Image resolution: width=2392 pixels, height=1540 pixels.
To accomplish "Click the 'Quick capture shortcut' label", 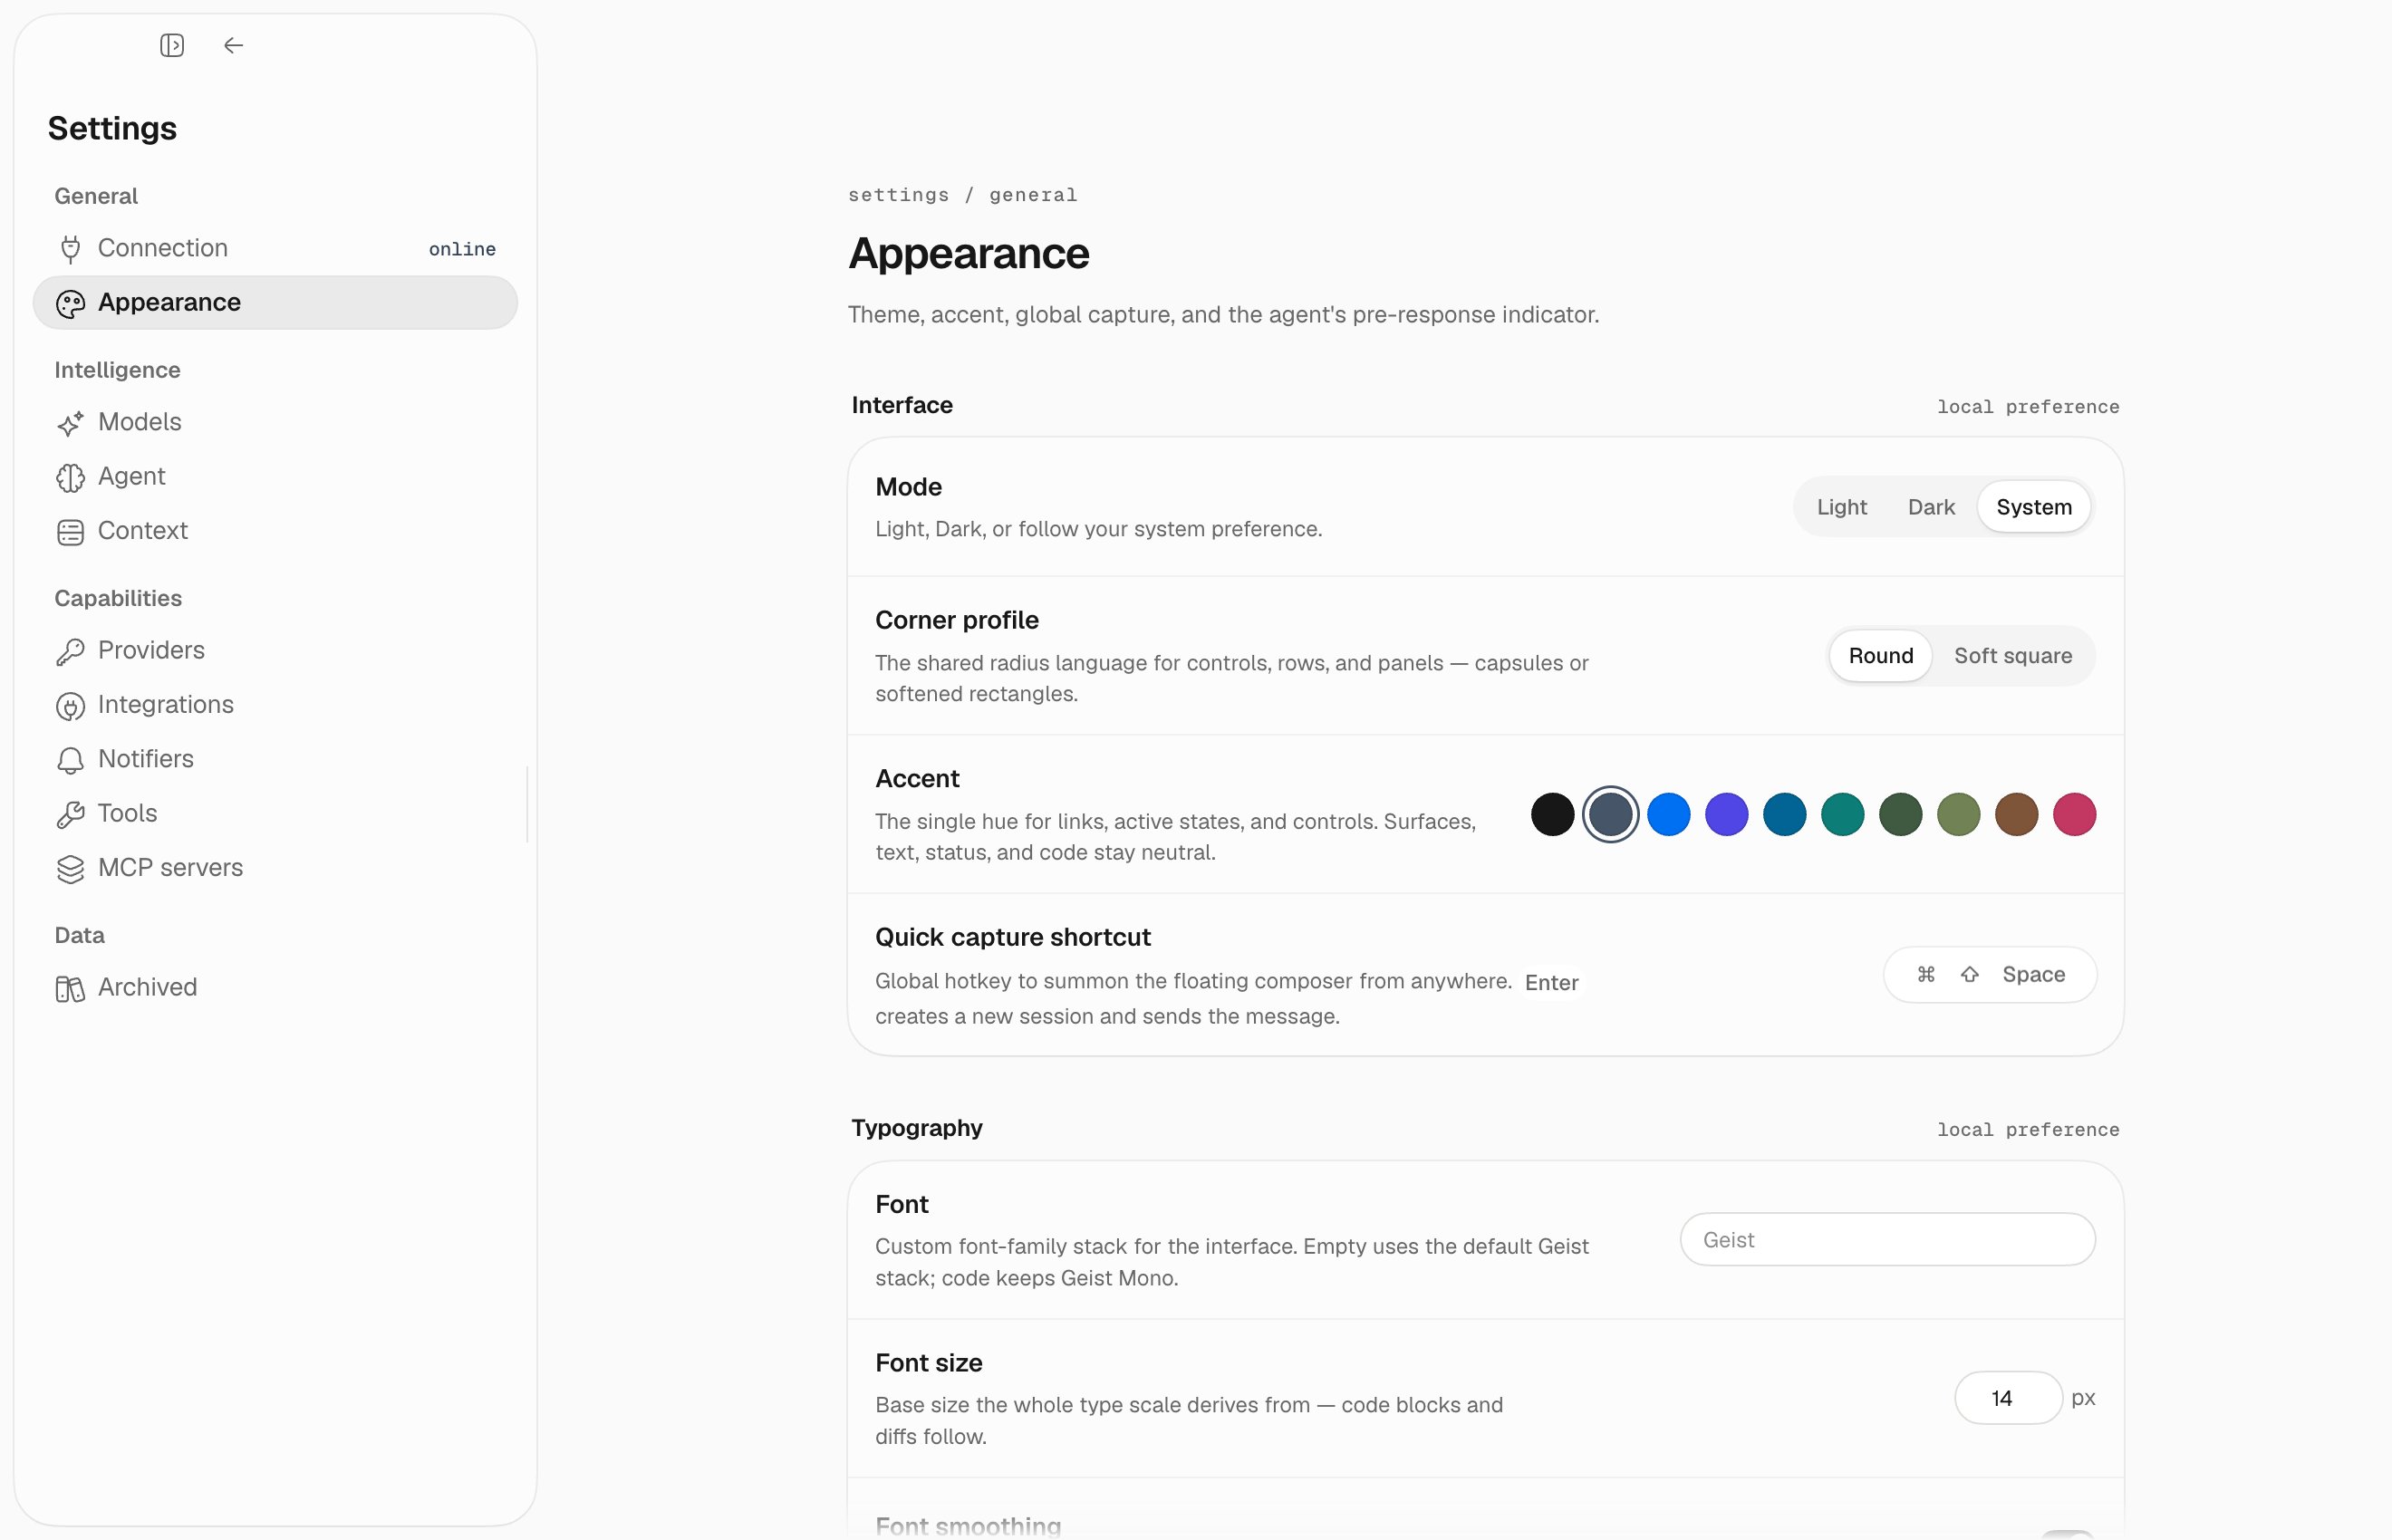I will pos(1012,937).
